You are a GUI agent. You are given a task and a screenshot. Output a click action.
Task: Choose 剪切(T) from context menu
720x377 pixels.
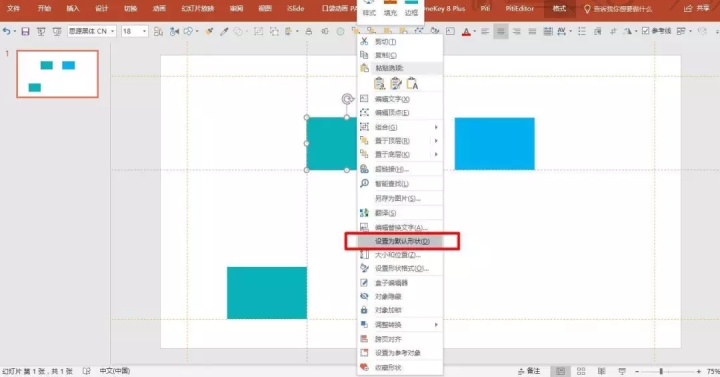400,42
